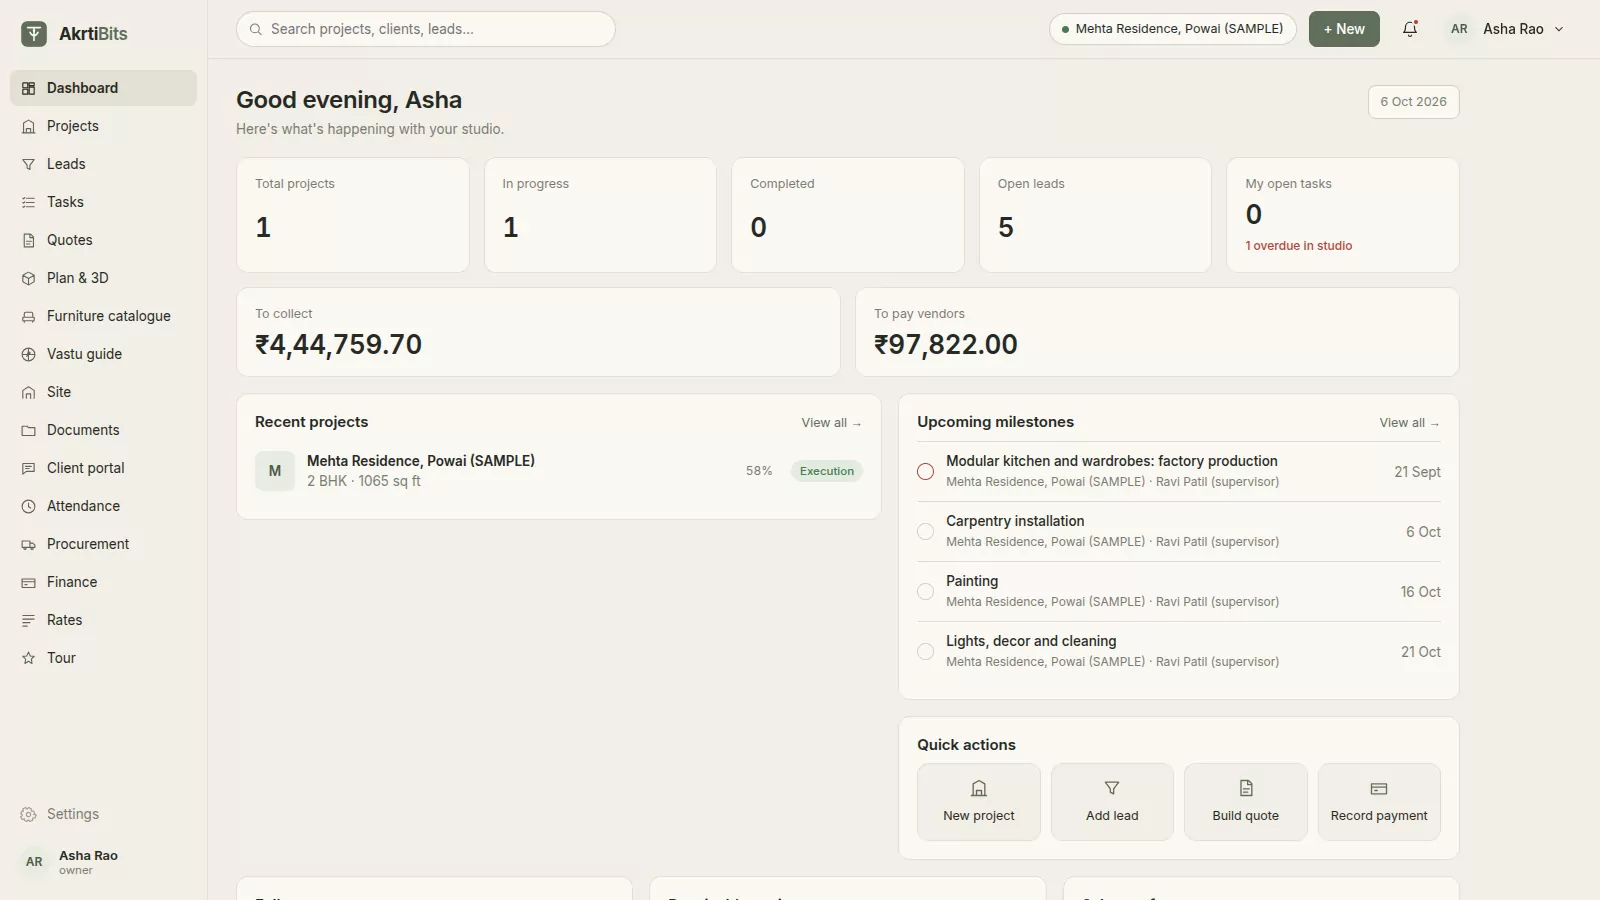Image resolution: width=1600 pixels, height=900 pixels.
Task: Go to the Procurement menu label
Action: [88, 544]
